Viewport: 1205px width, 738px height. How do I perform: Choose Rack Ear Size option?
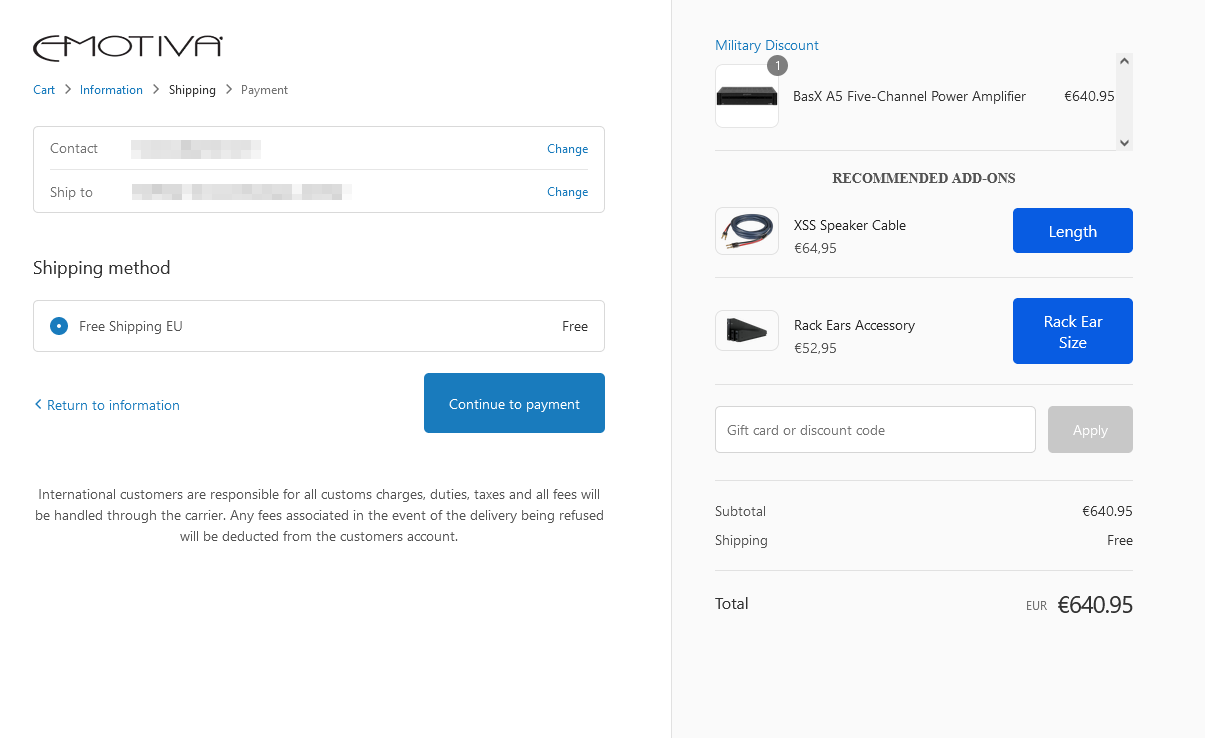1072,331
